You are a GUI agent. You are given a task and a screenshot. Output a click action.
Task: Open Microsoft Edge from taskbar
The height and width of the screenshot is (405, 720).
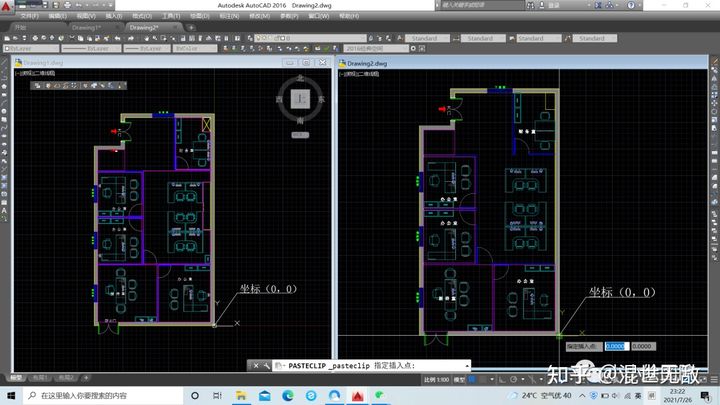click(288, 395)
